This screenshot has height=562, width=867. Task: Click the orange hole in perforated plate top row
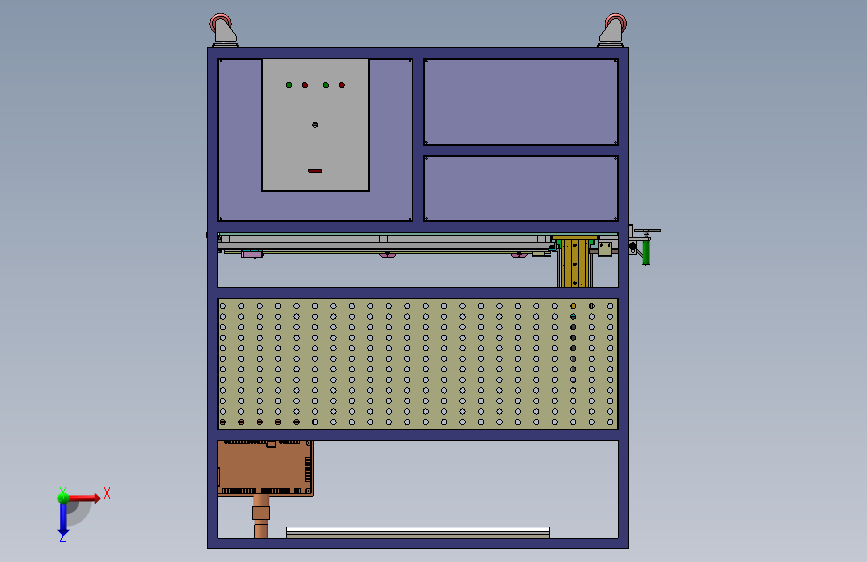click(573, 306)
